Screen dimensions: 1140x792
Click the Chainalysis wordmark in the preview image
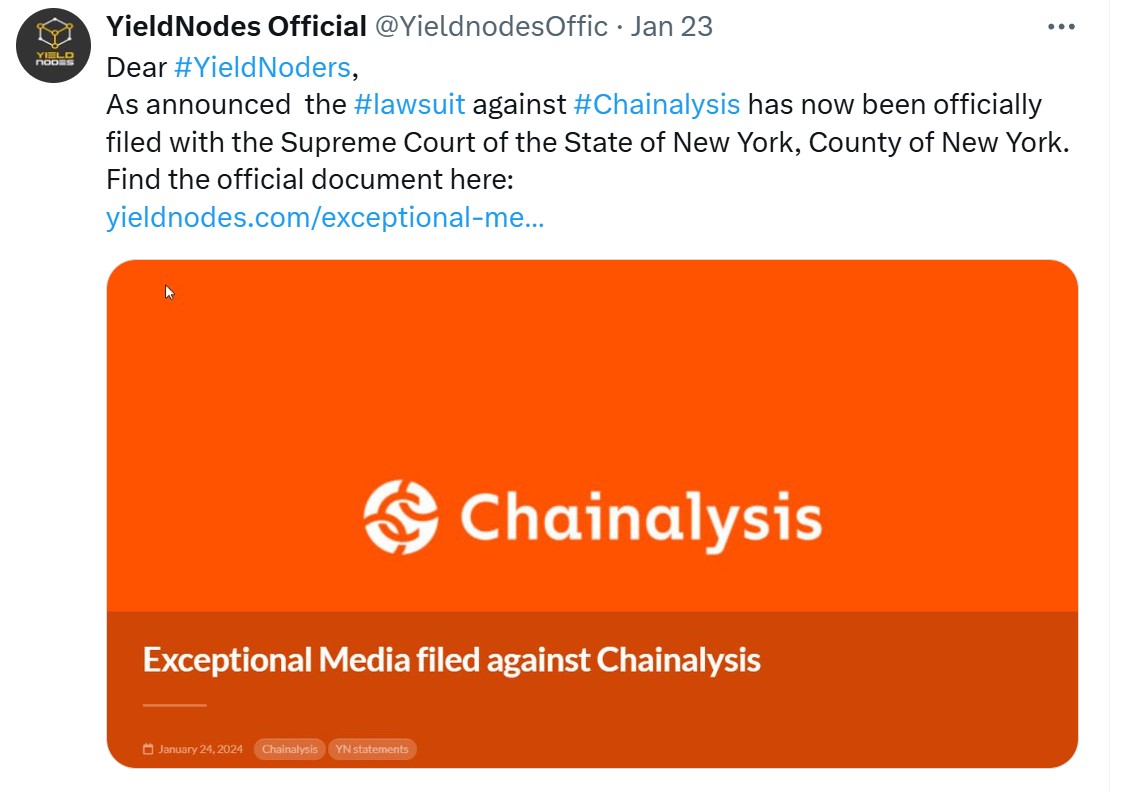pos(640,518)
